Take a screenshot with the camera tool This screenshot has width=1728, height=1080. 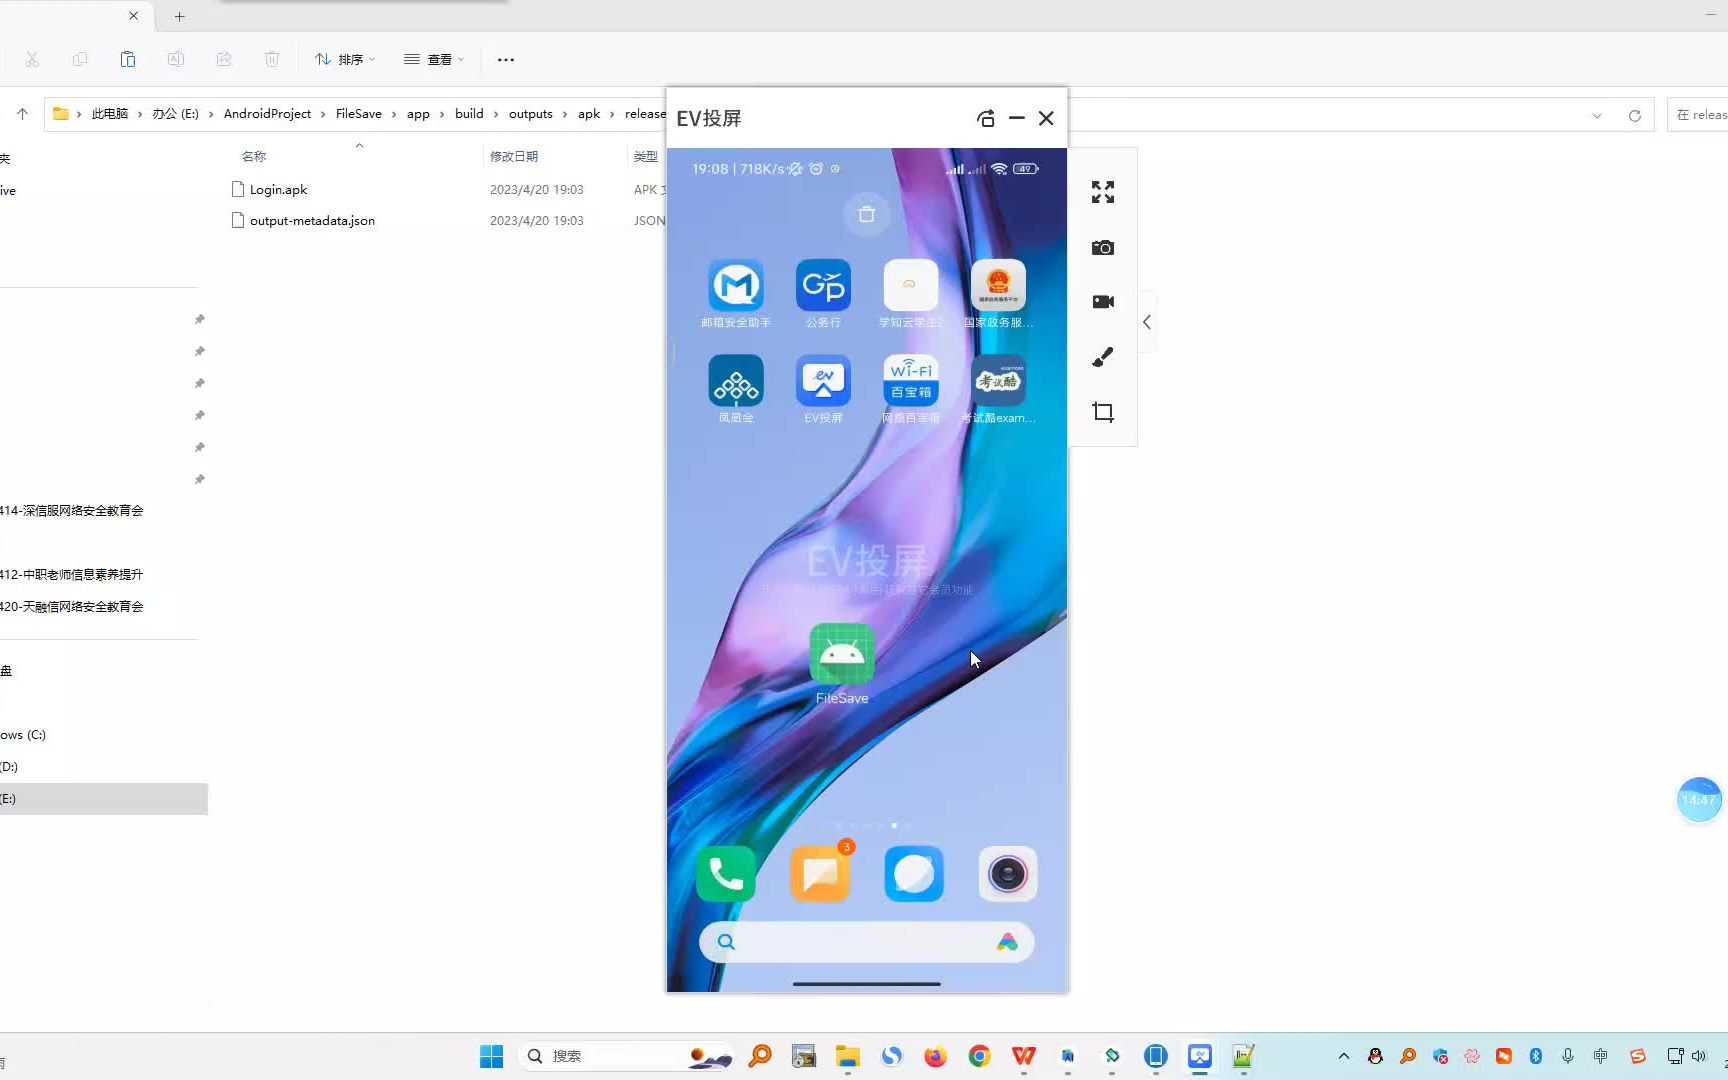1102,247
